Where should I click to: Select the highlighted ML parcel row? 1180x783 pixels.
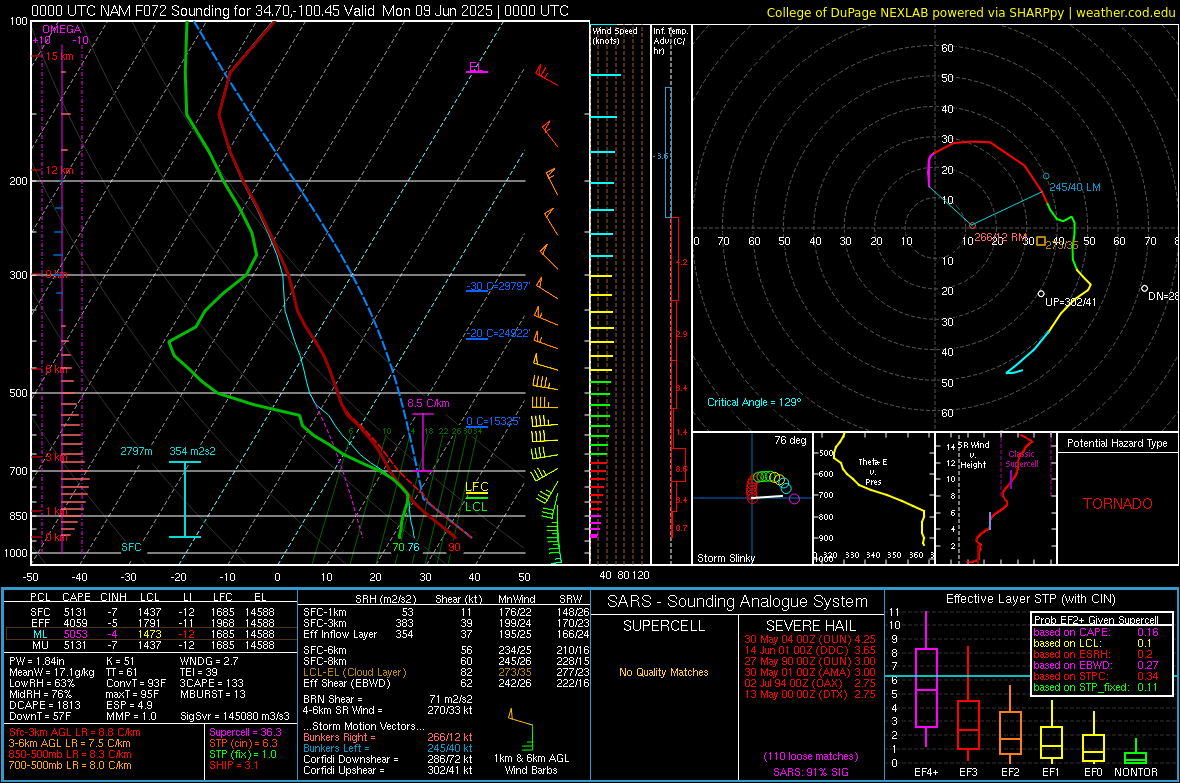point(151,634)
